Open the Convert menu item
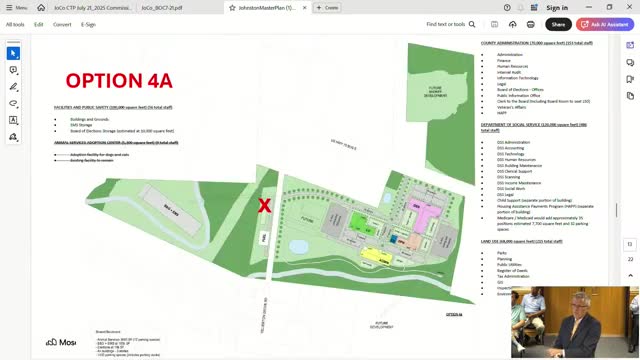 pyautogui.click(x=62, y=24)
